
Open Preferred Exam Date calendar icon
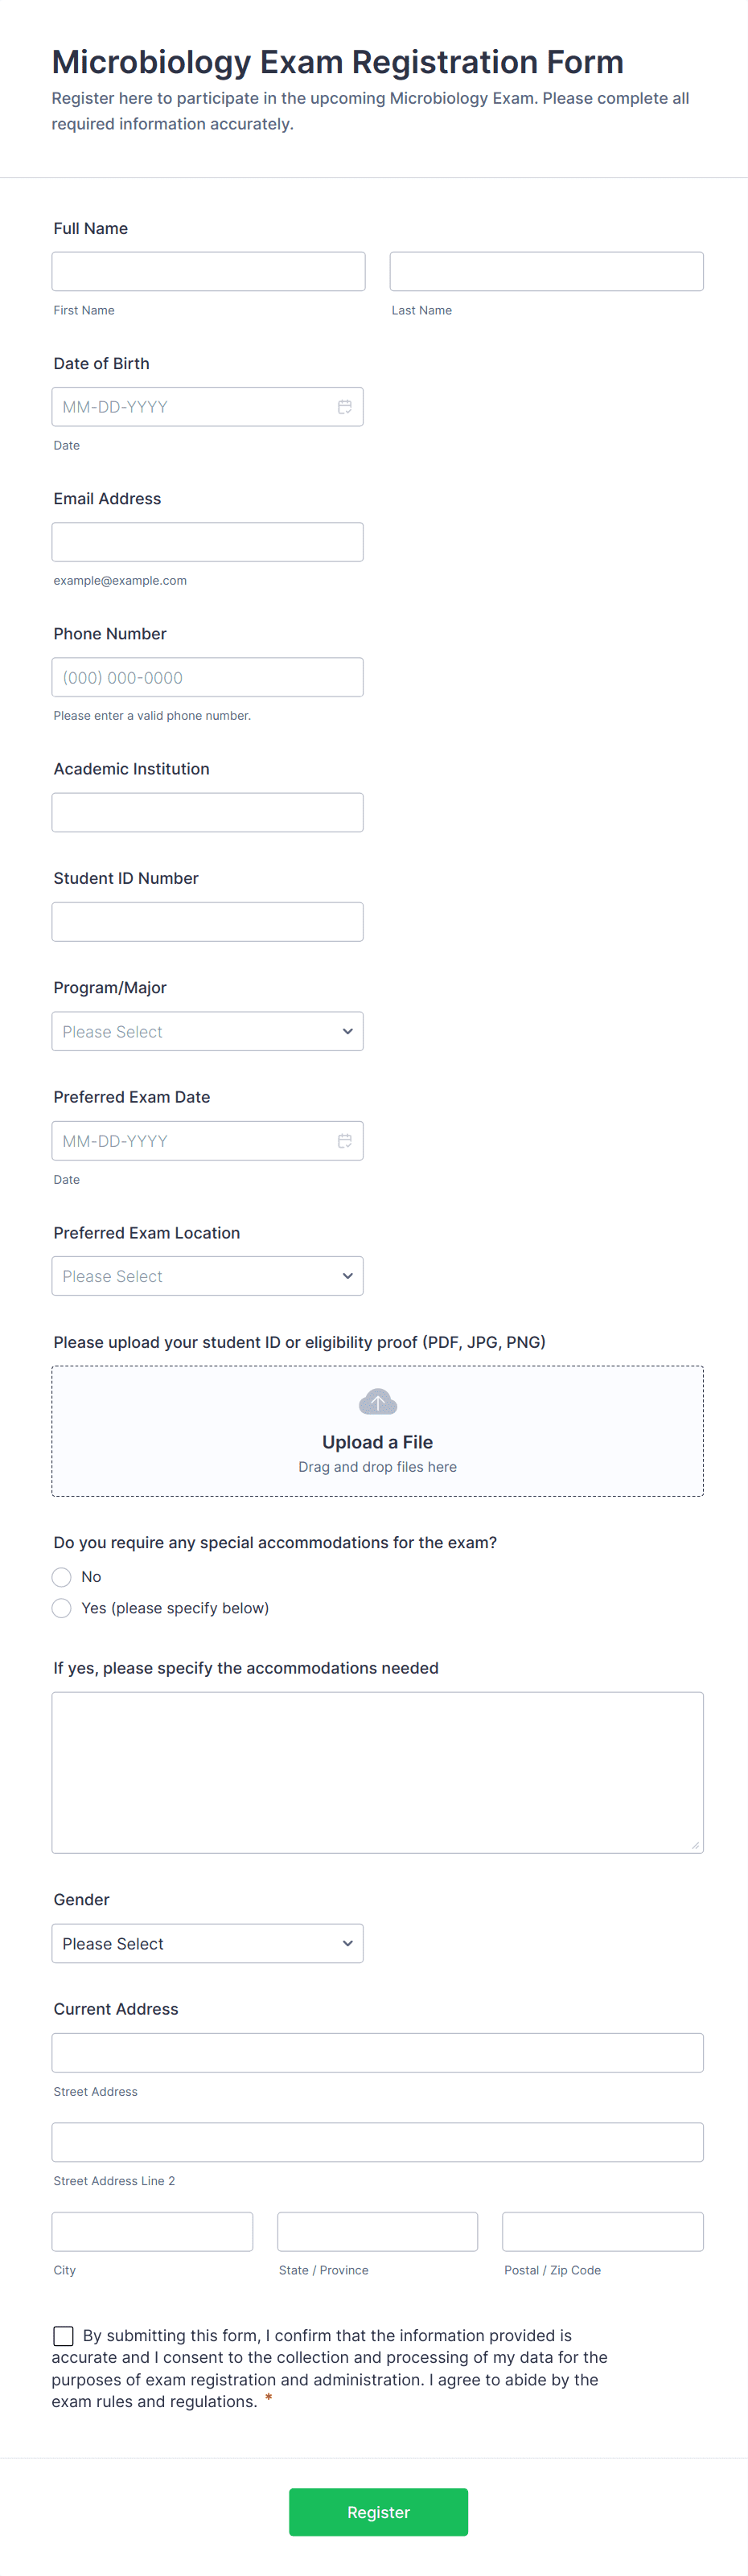point(344,1141)
